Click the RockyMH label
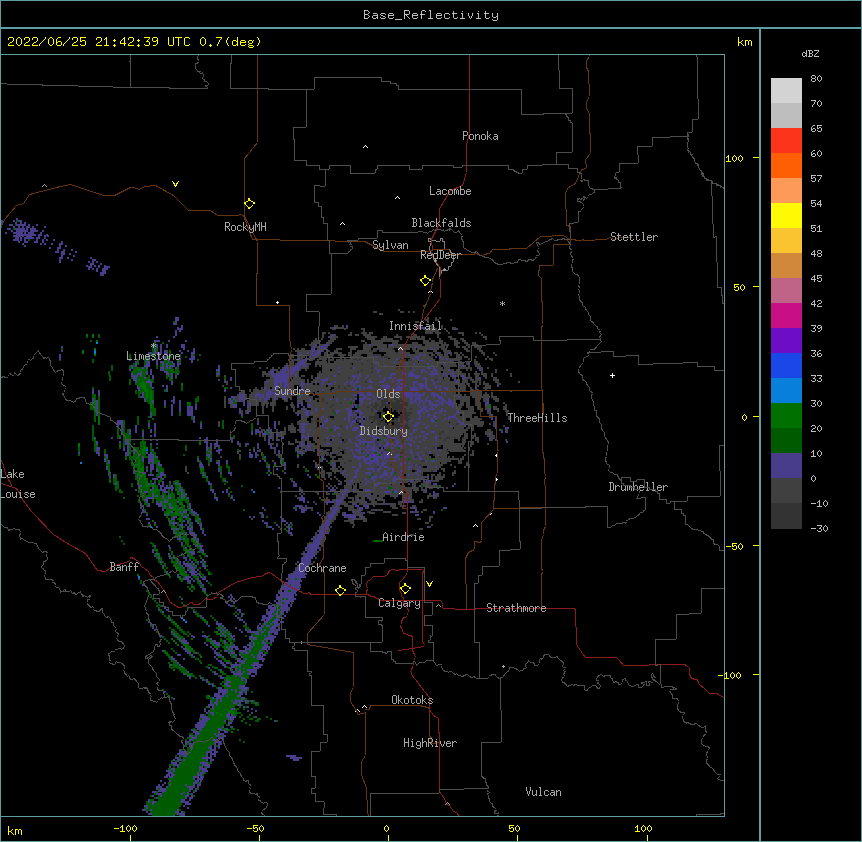 [245, 227]
